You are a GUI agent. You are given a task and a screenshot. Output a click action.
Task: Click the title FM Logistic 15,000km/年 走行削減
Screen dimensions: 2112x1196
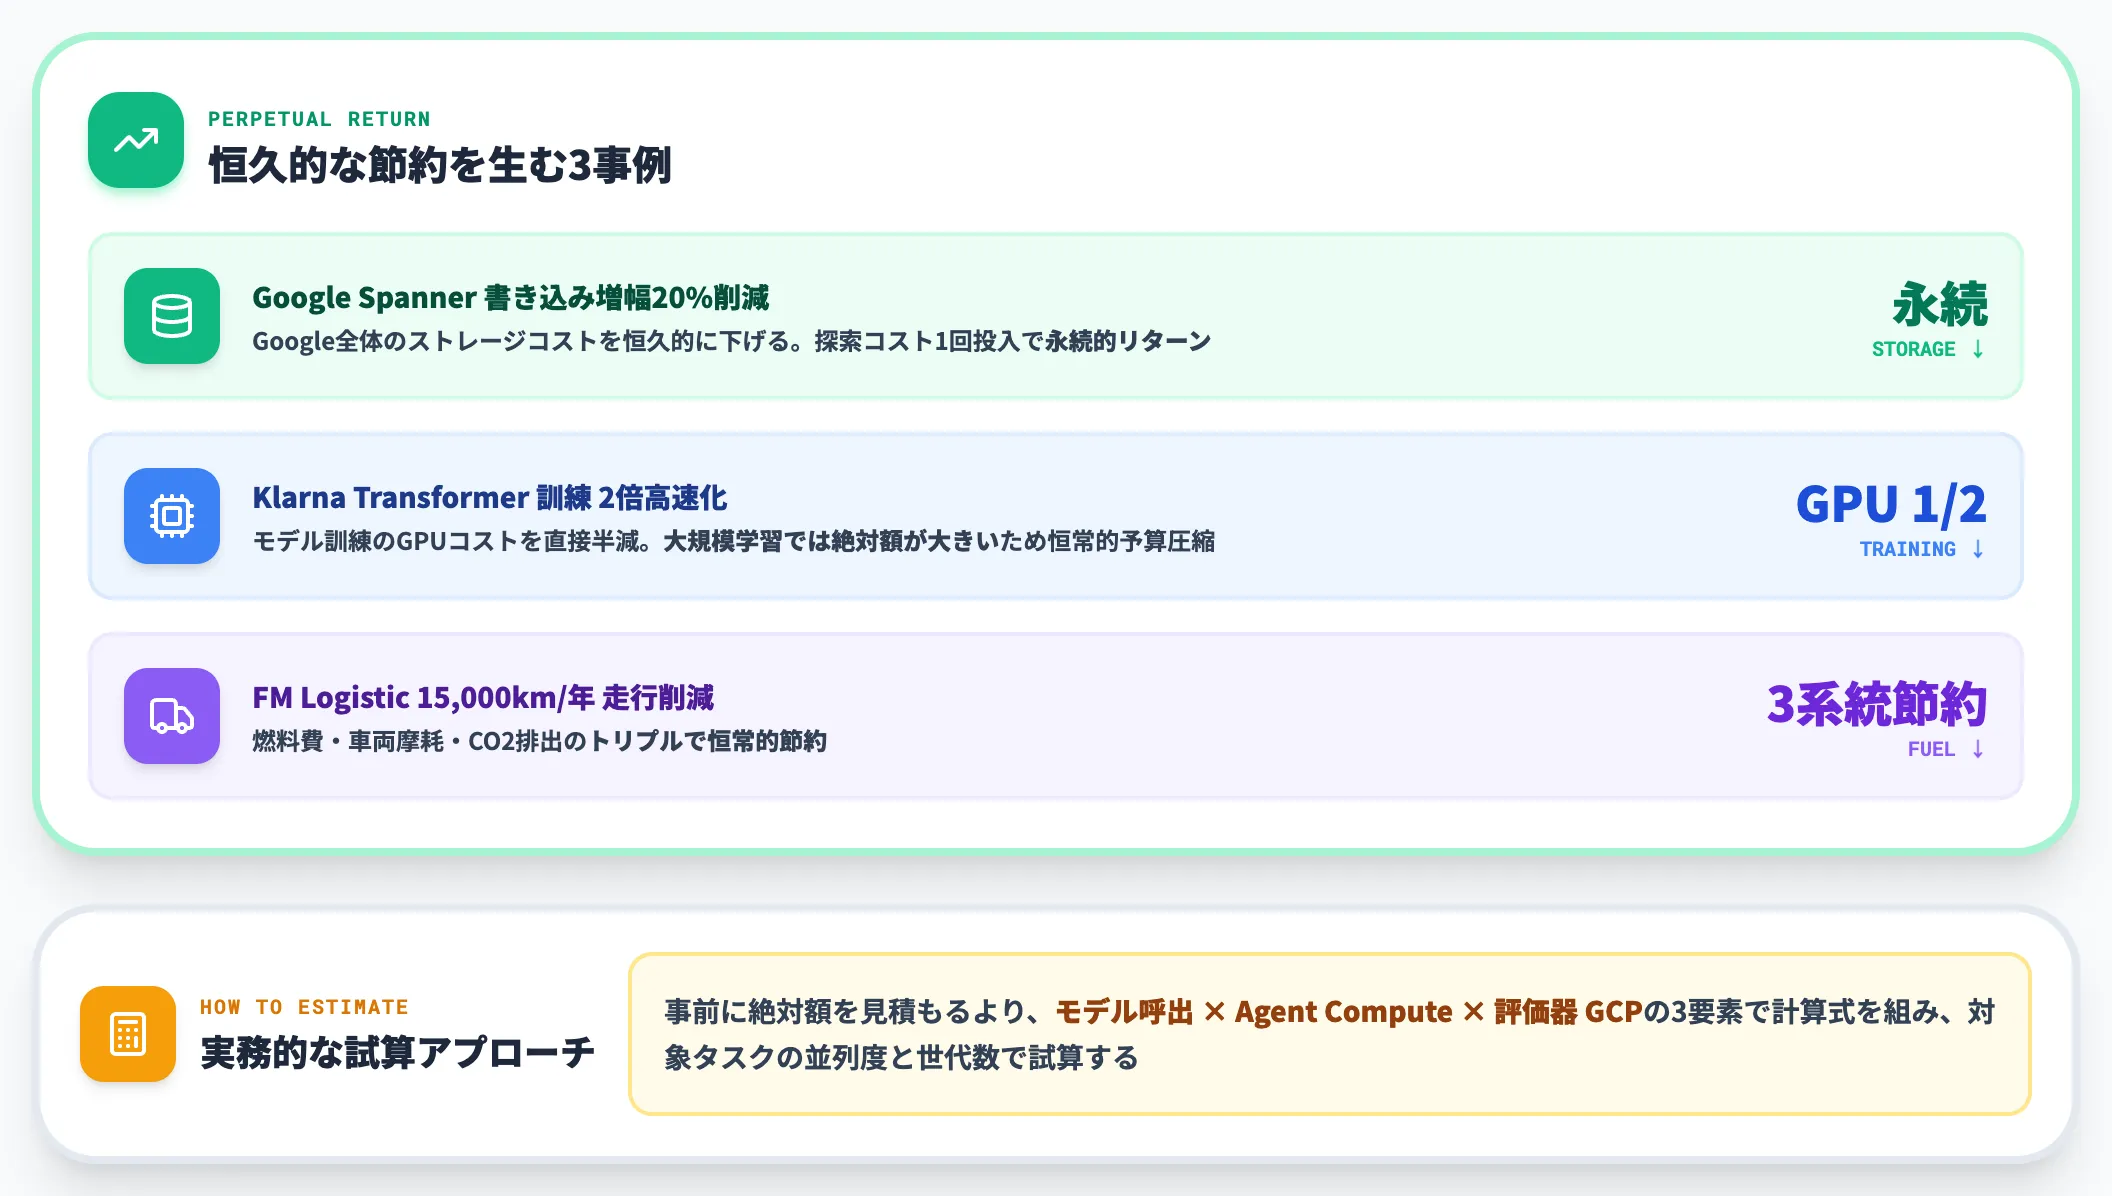point(483,697)
